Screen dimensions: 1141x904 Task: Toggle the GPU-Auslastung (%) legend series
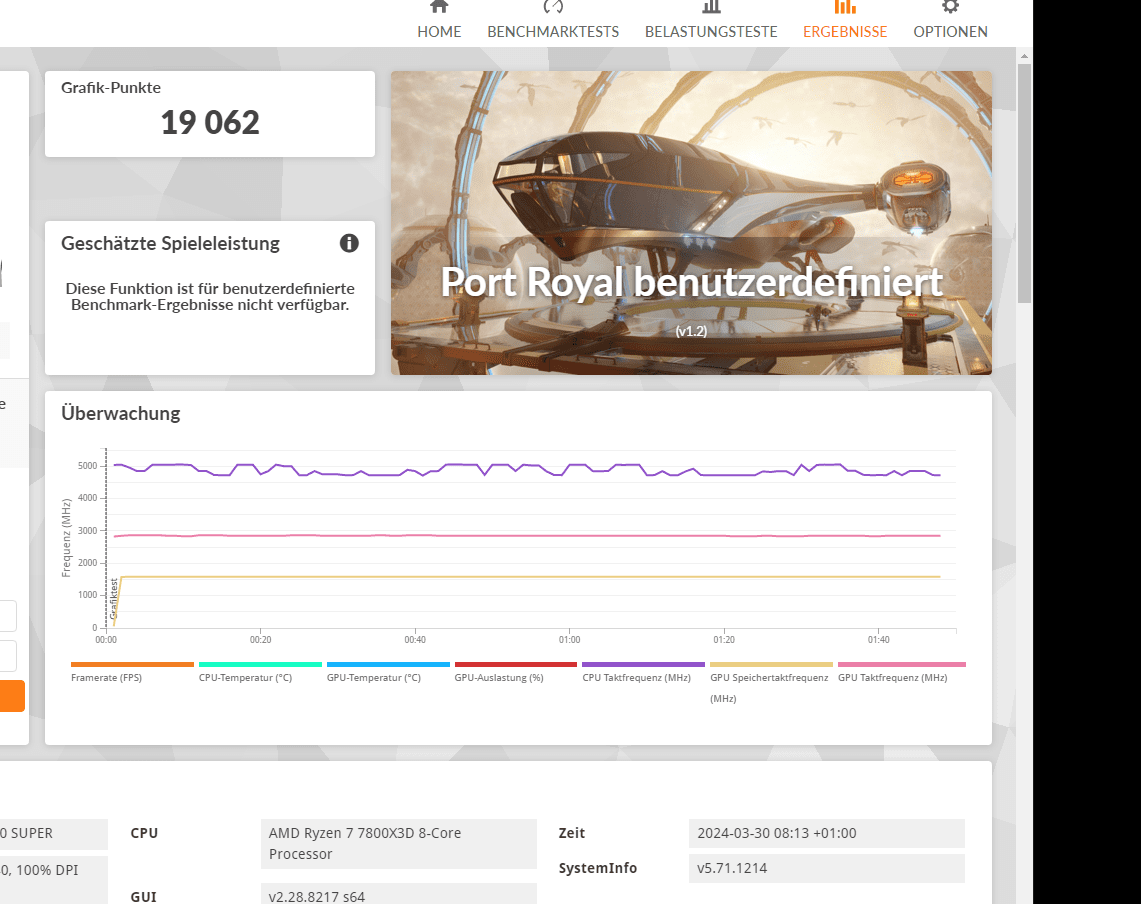click(515, 672)
